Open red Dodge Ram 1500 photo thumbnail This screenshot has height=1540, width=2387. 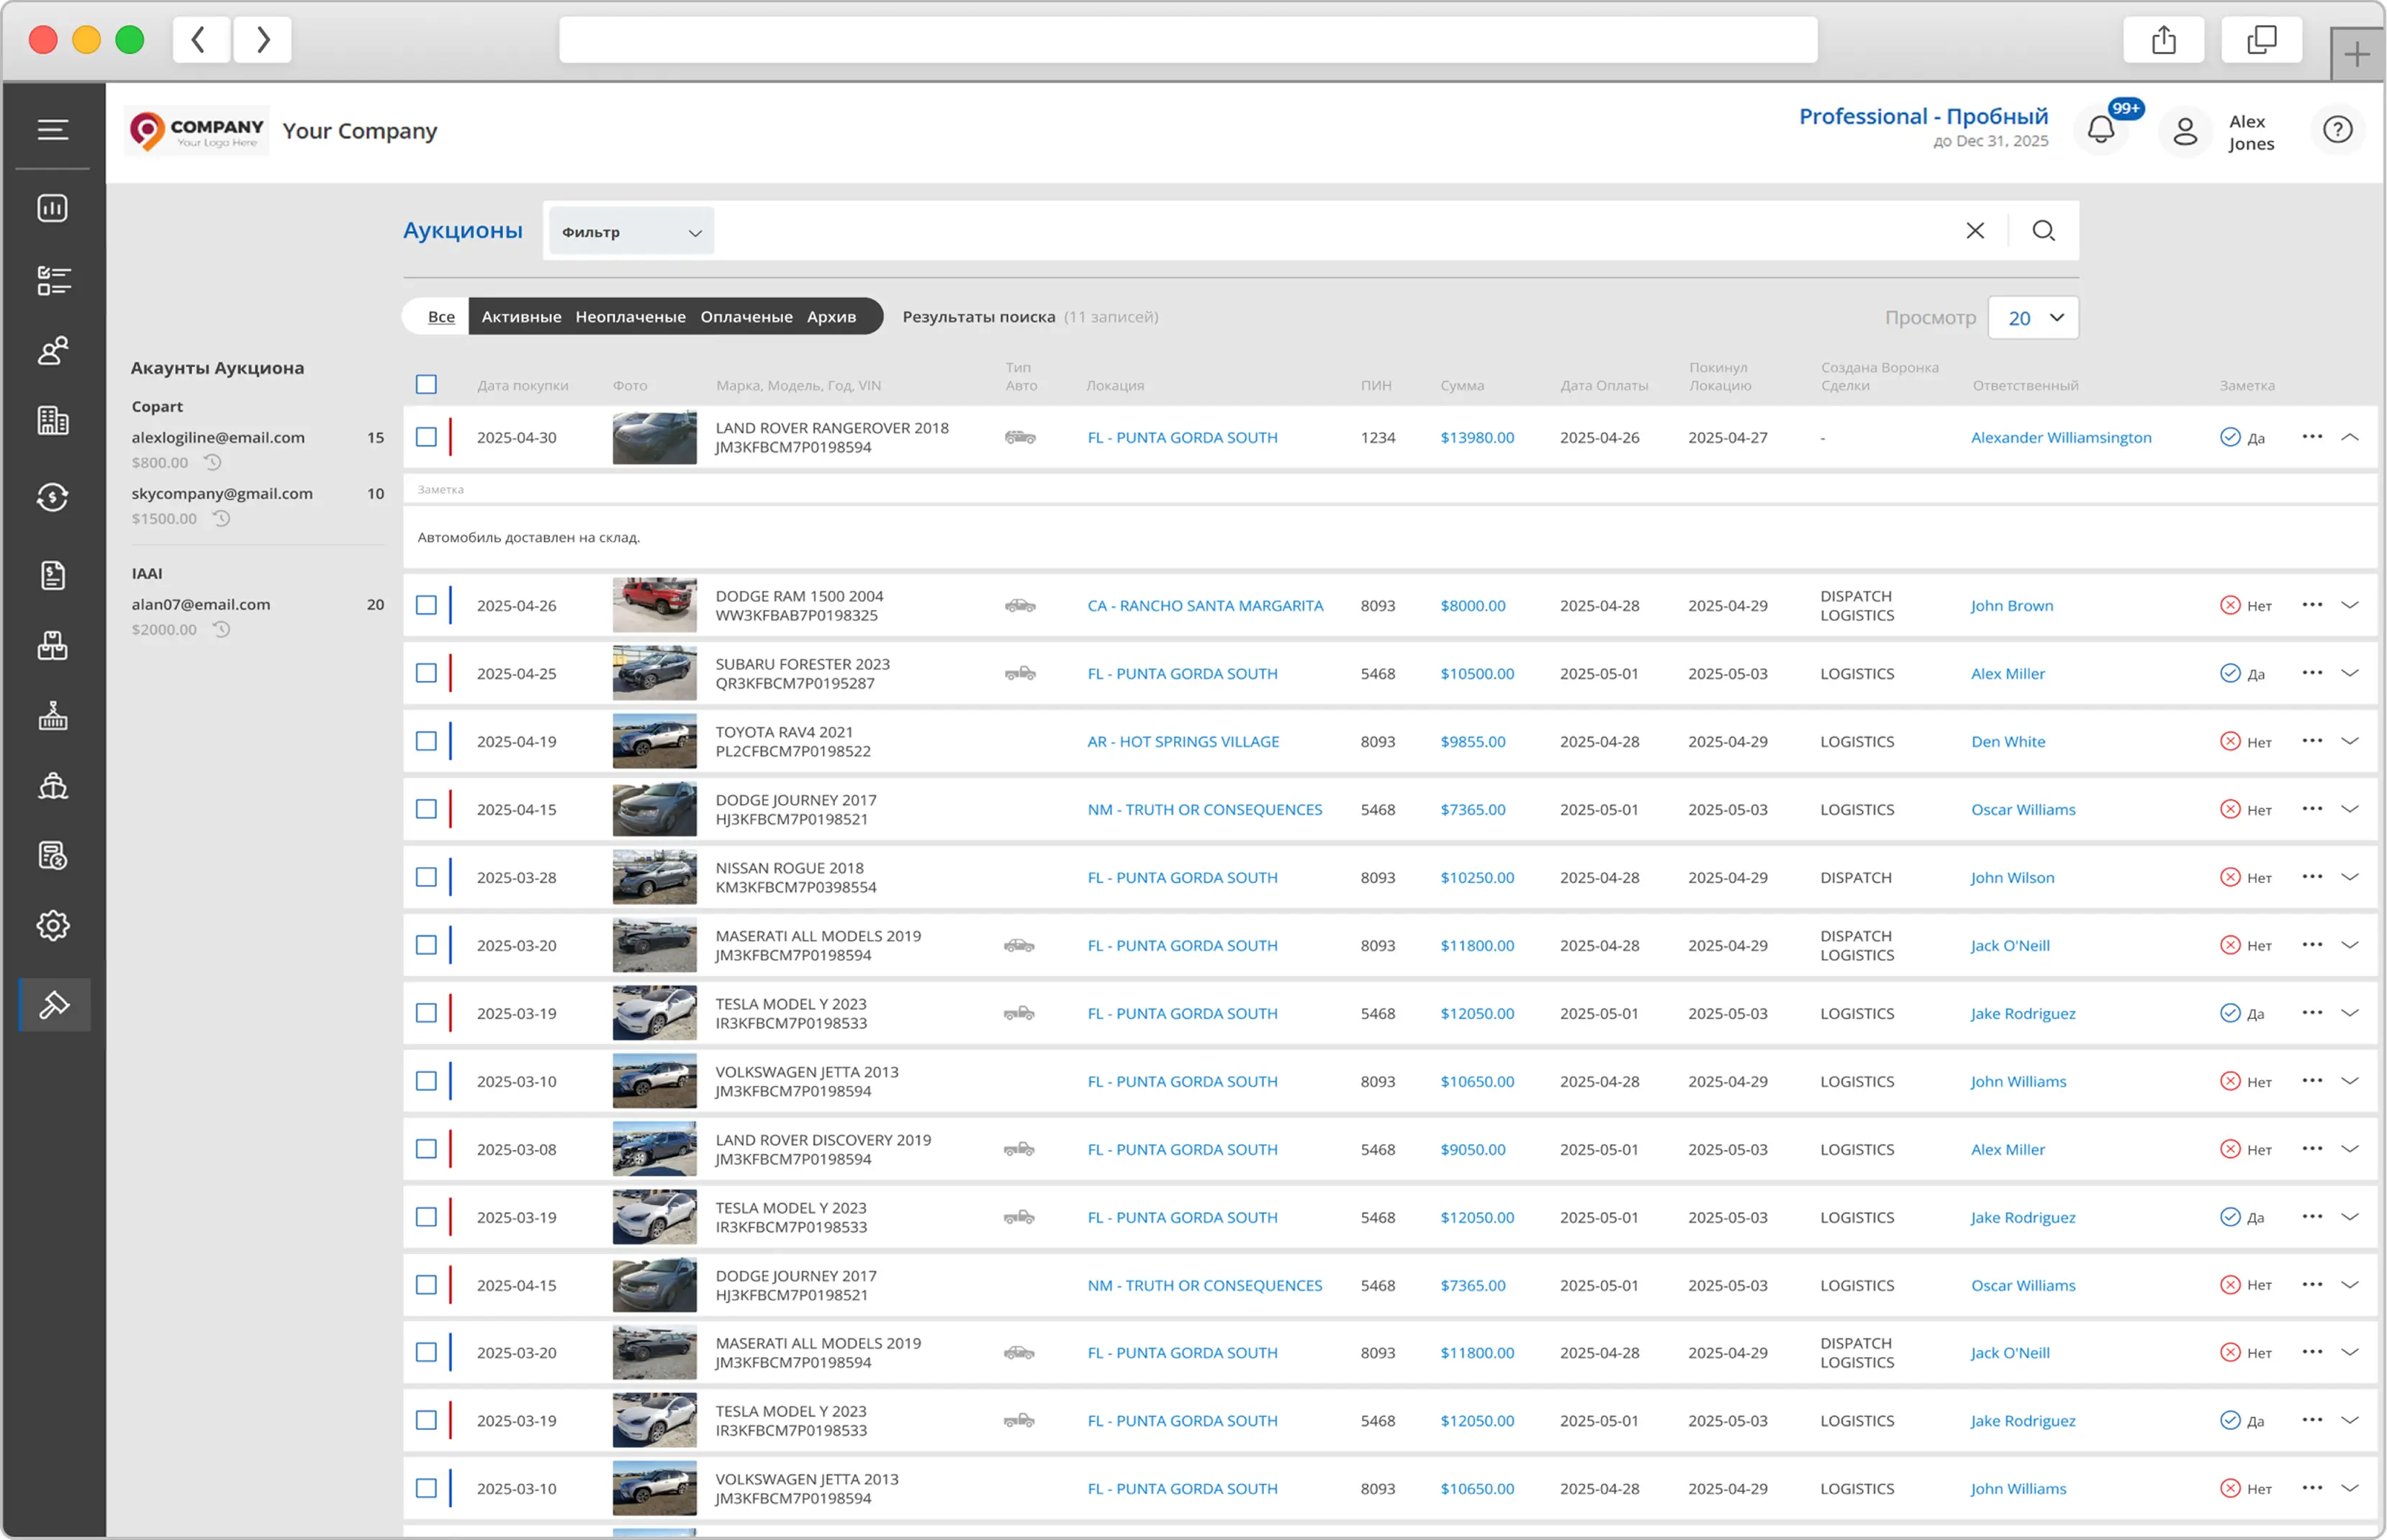coord(654,605)
